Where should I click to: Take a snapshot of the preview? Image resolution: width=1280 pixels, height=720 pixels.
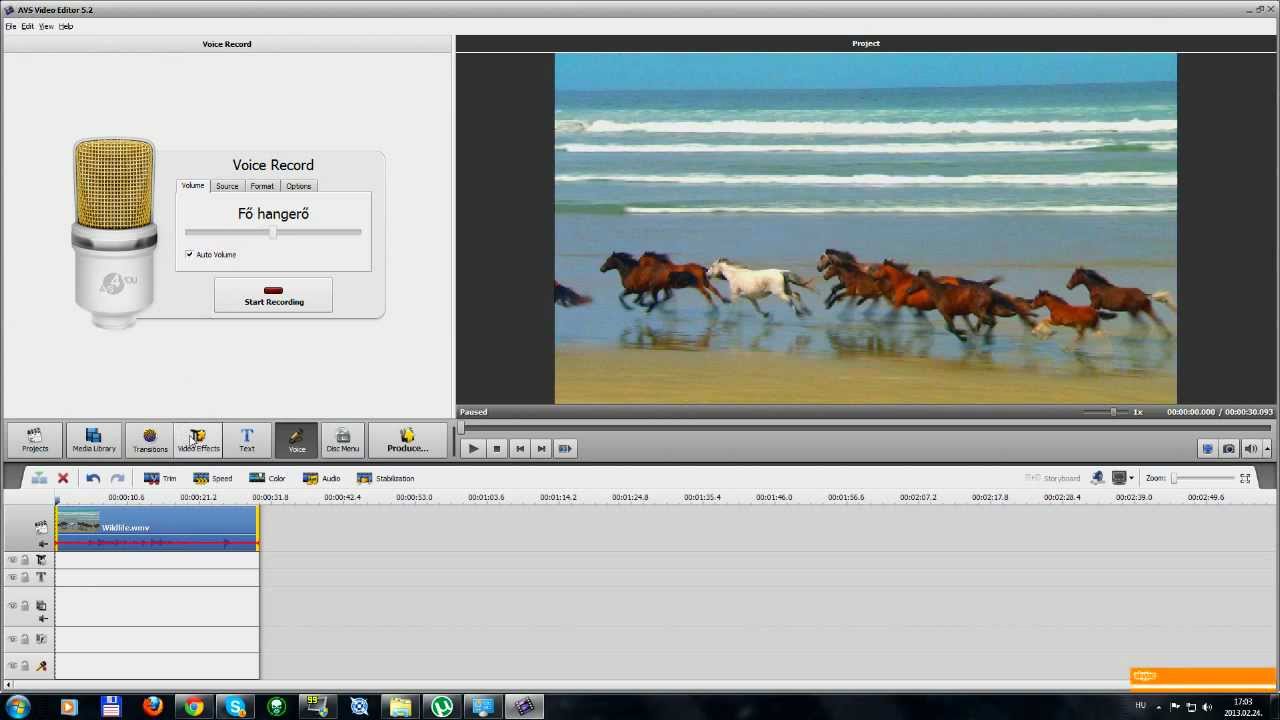[1229, 449]
